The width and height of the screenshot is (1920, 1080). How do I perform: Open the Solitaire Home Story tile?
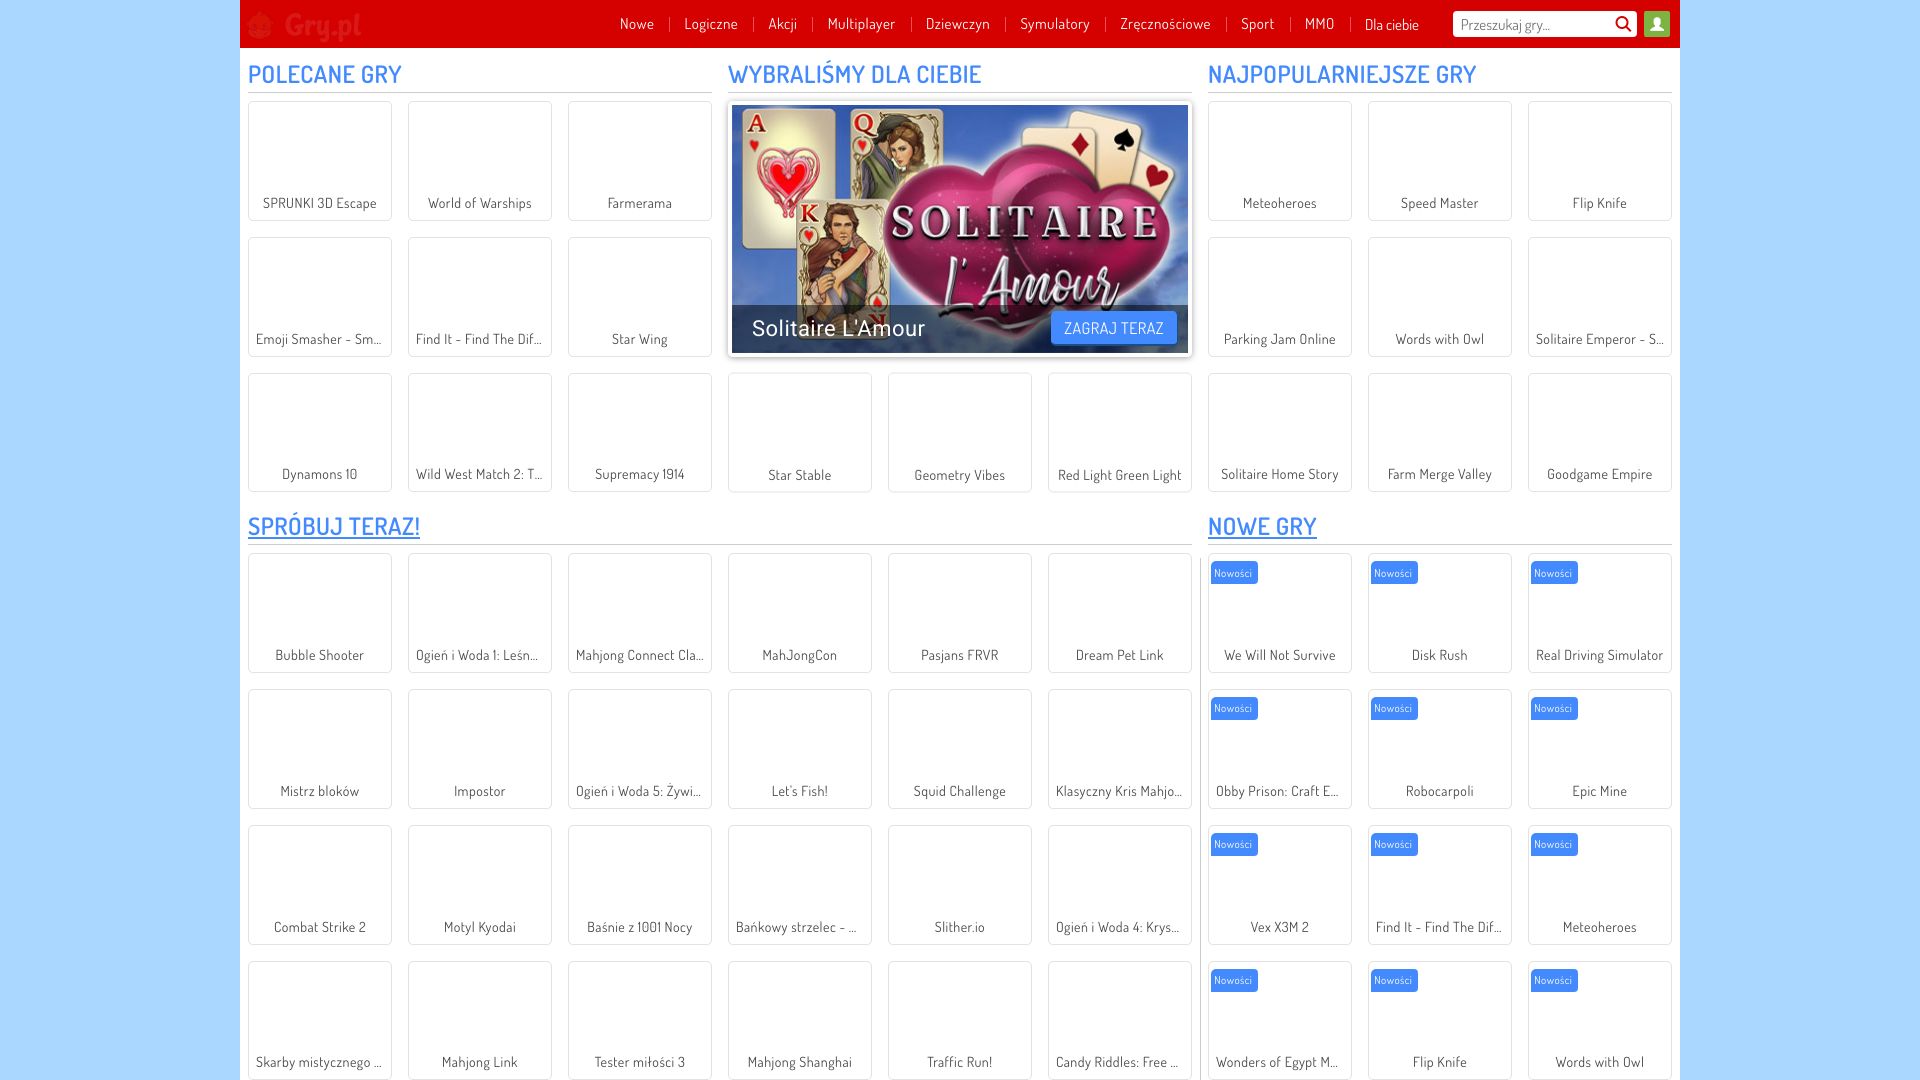pos(1280,432)
